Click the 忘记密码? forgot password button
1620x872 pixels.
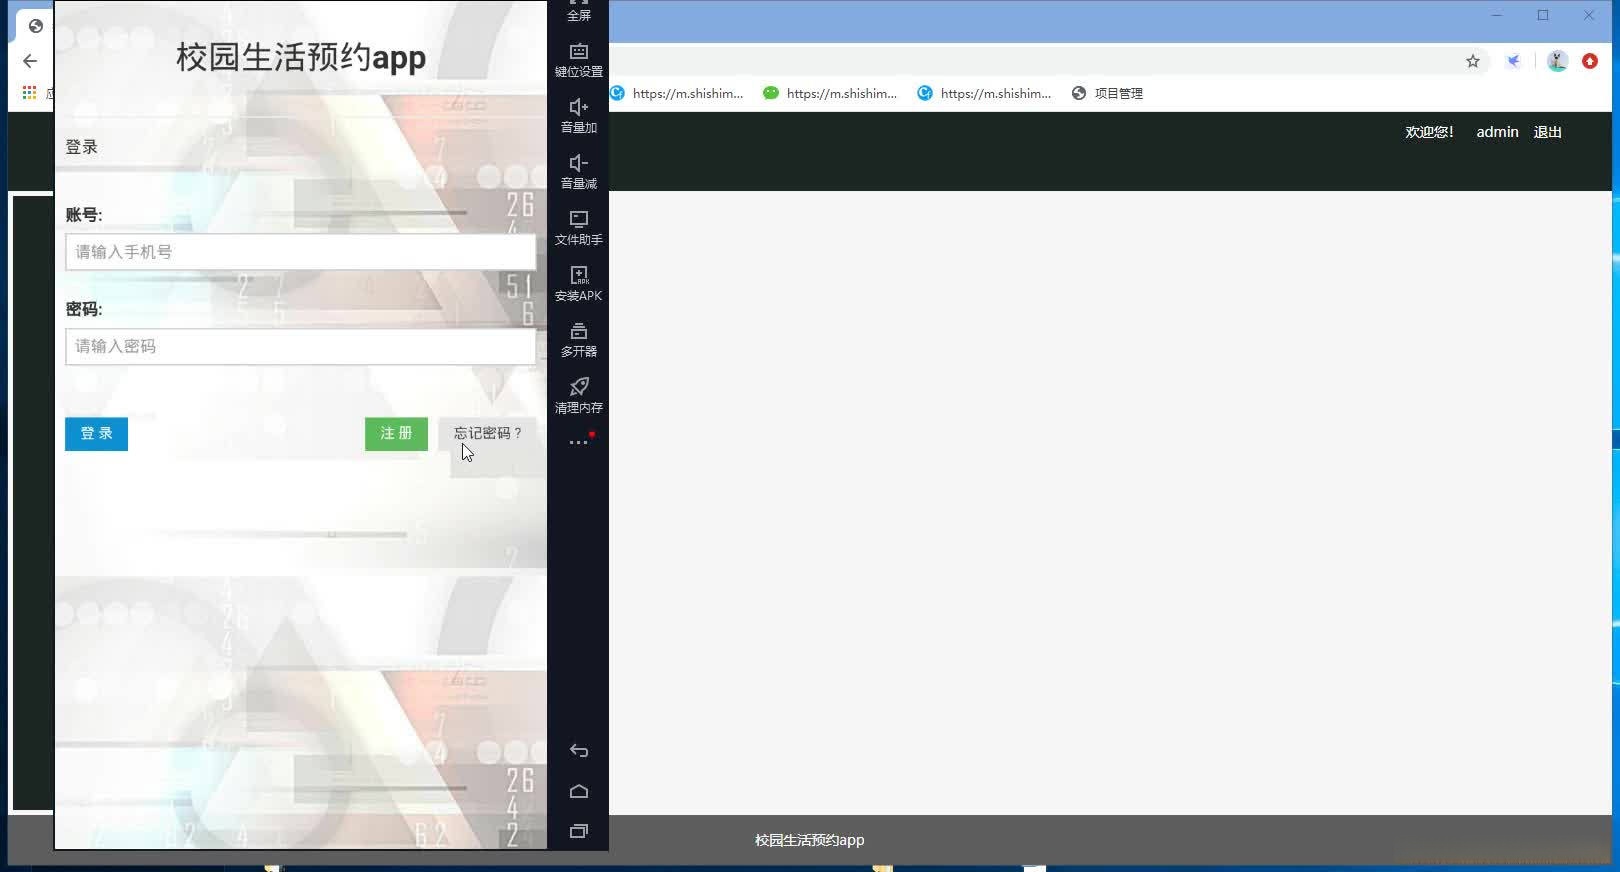point(488,434)
